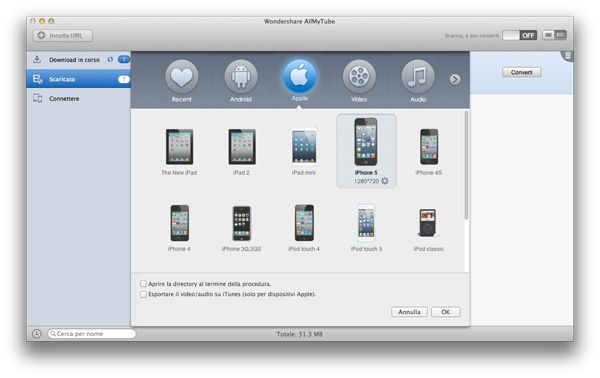
Task: Open Download in corso section
Action: tap(79, 60)
